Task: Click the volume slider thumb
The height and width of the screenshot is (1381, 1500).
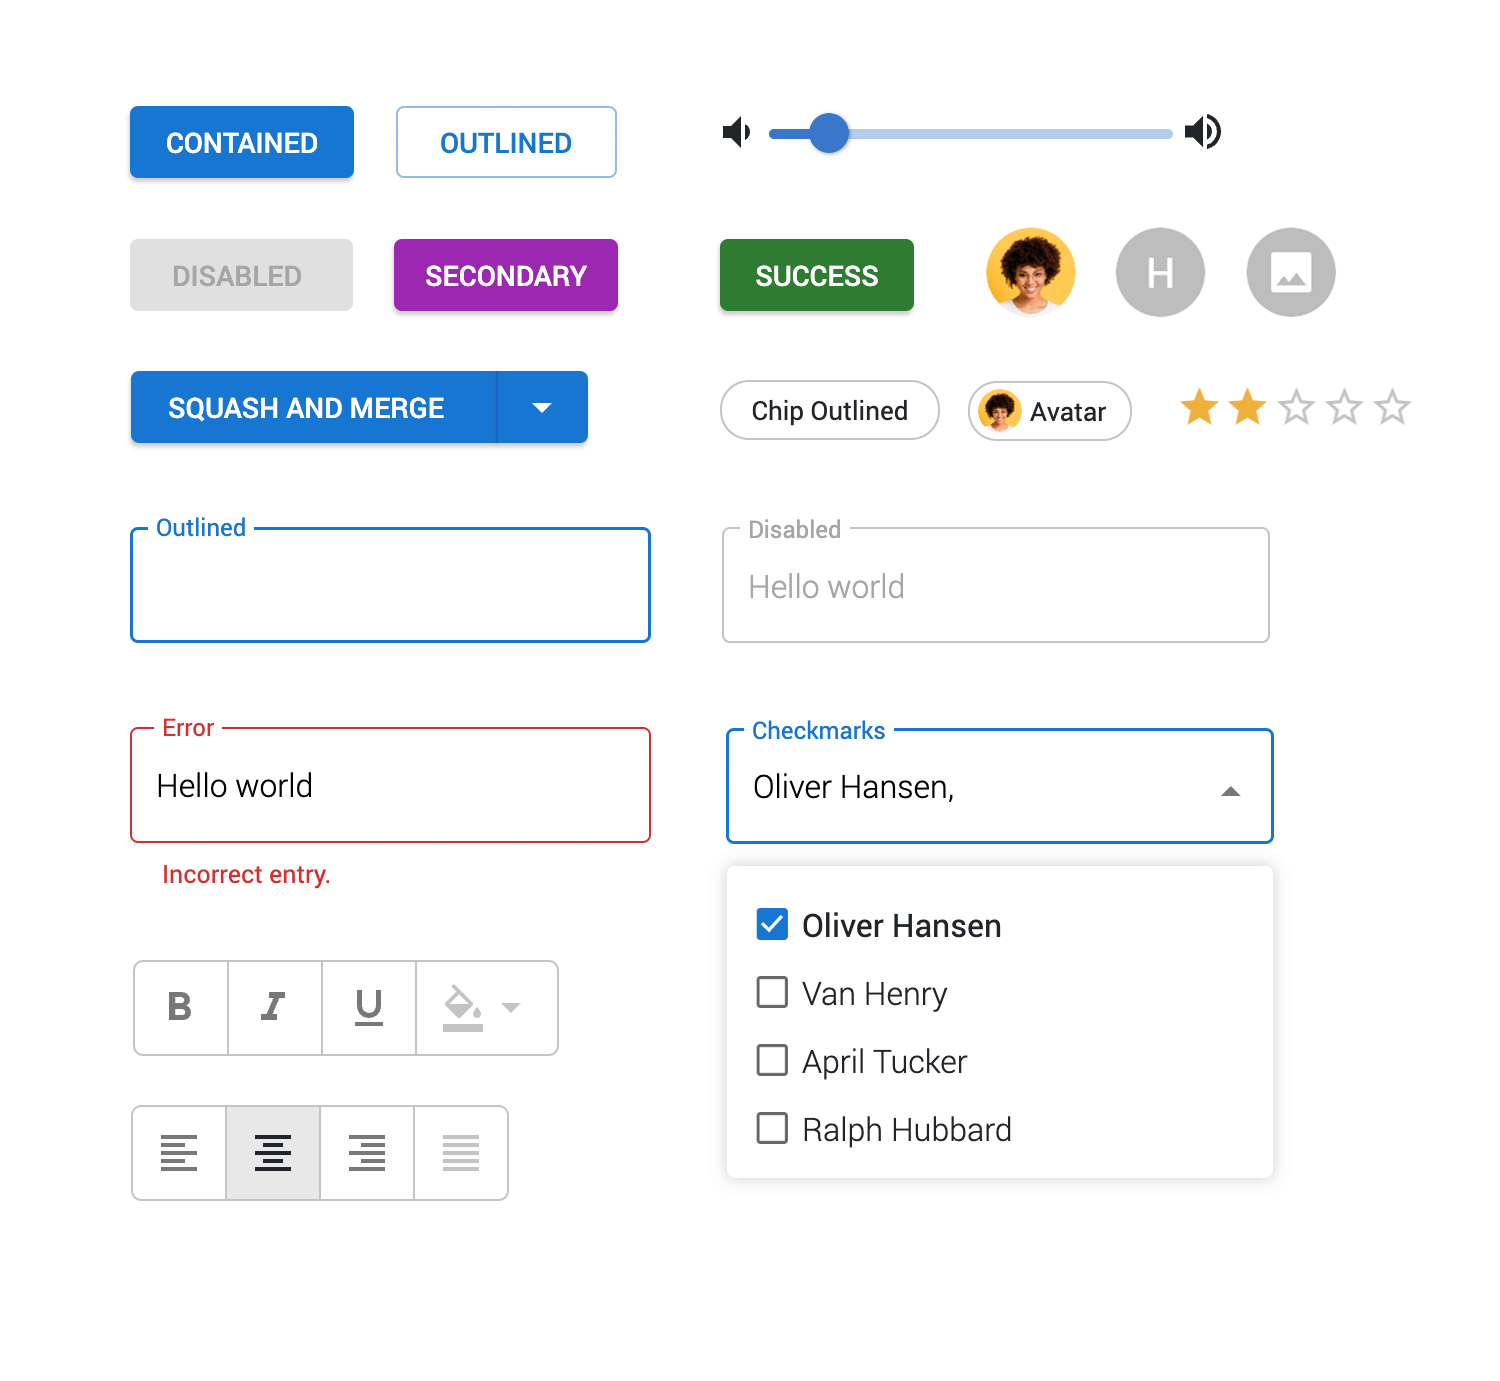Action: (x=829, y=133)
